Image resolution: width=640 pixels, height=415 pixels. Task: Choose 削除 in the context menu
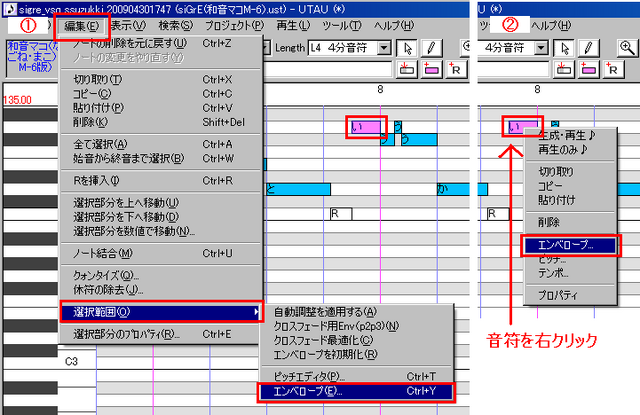click(570, 222)
